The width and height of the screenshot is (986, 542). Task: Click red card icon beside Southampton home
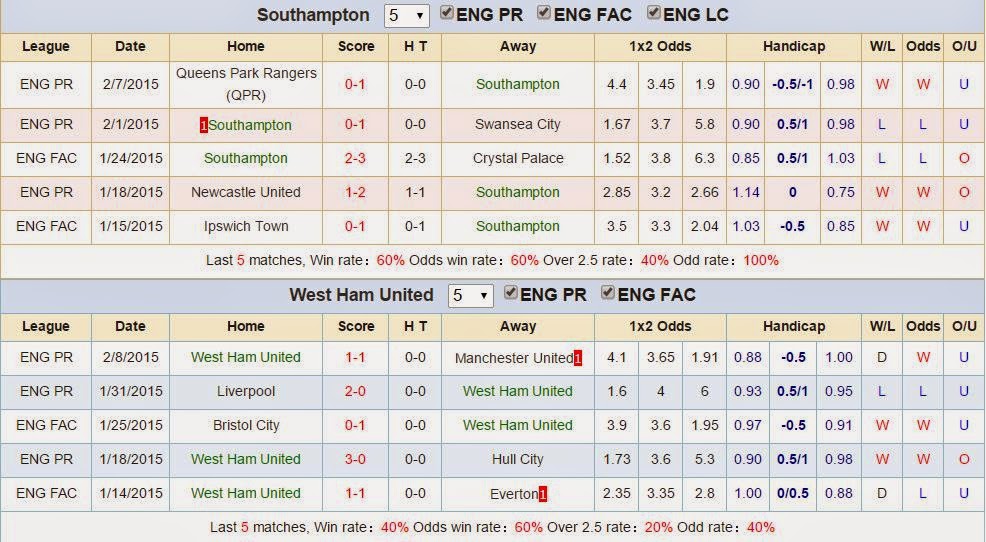coord(204,125)
